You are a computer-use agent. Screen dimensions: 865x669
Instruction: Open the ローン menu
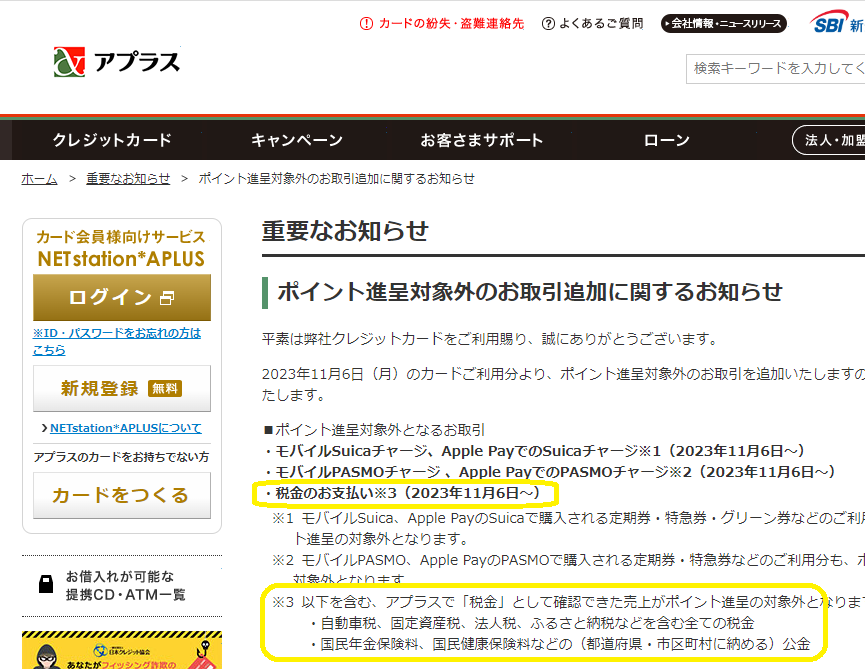666,140
